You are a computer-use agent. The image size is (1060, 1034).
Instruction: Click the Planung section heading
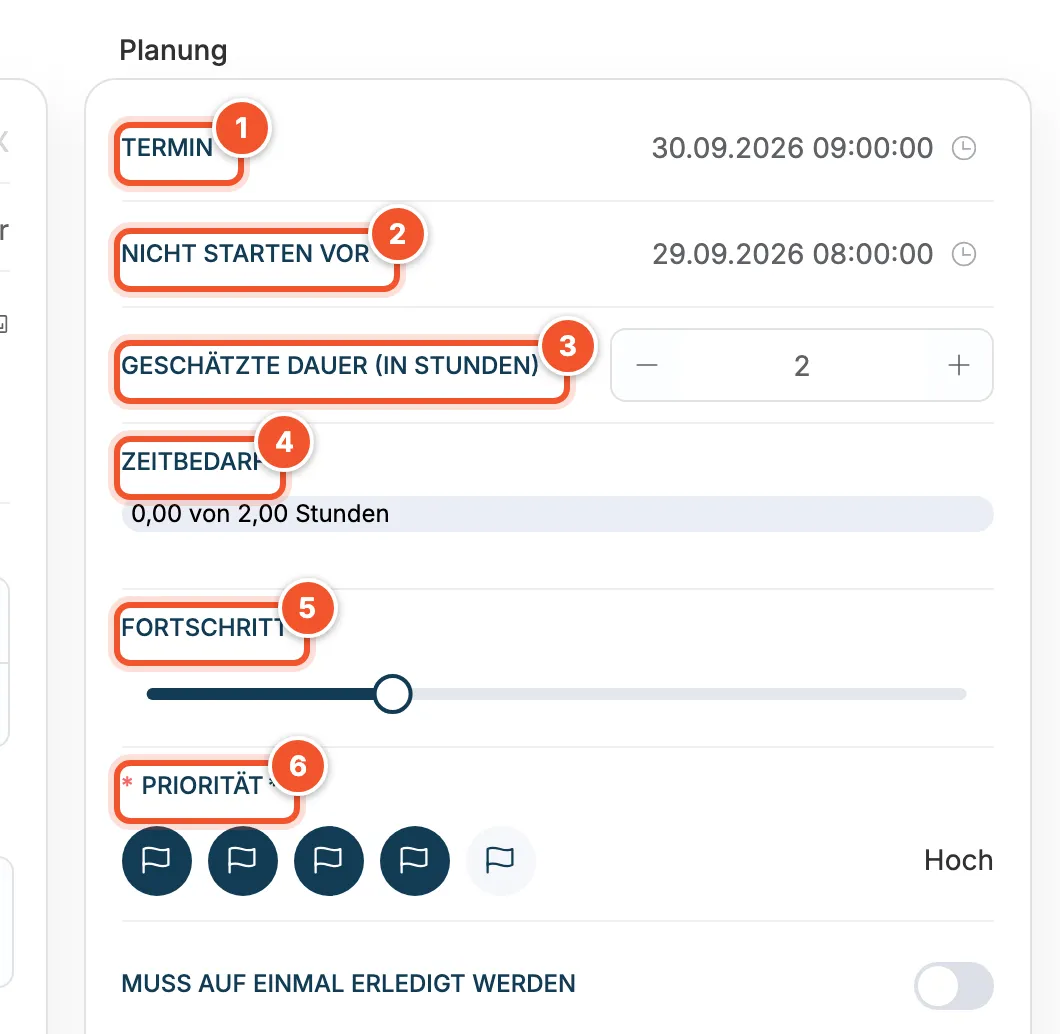click(x=173, y=50)
